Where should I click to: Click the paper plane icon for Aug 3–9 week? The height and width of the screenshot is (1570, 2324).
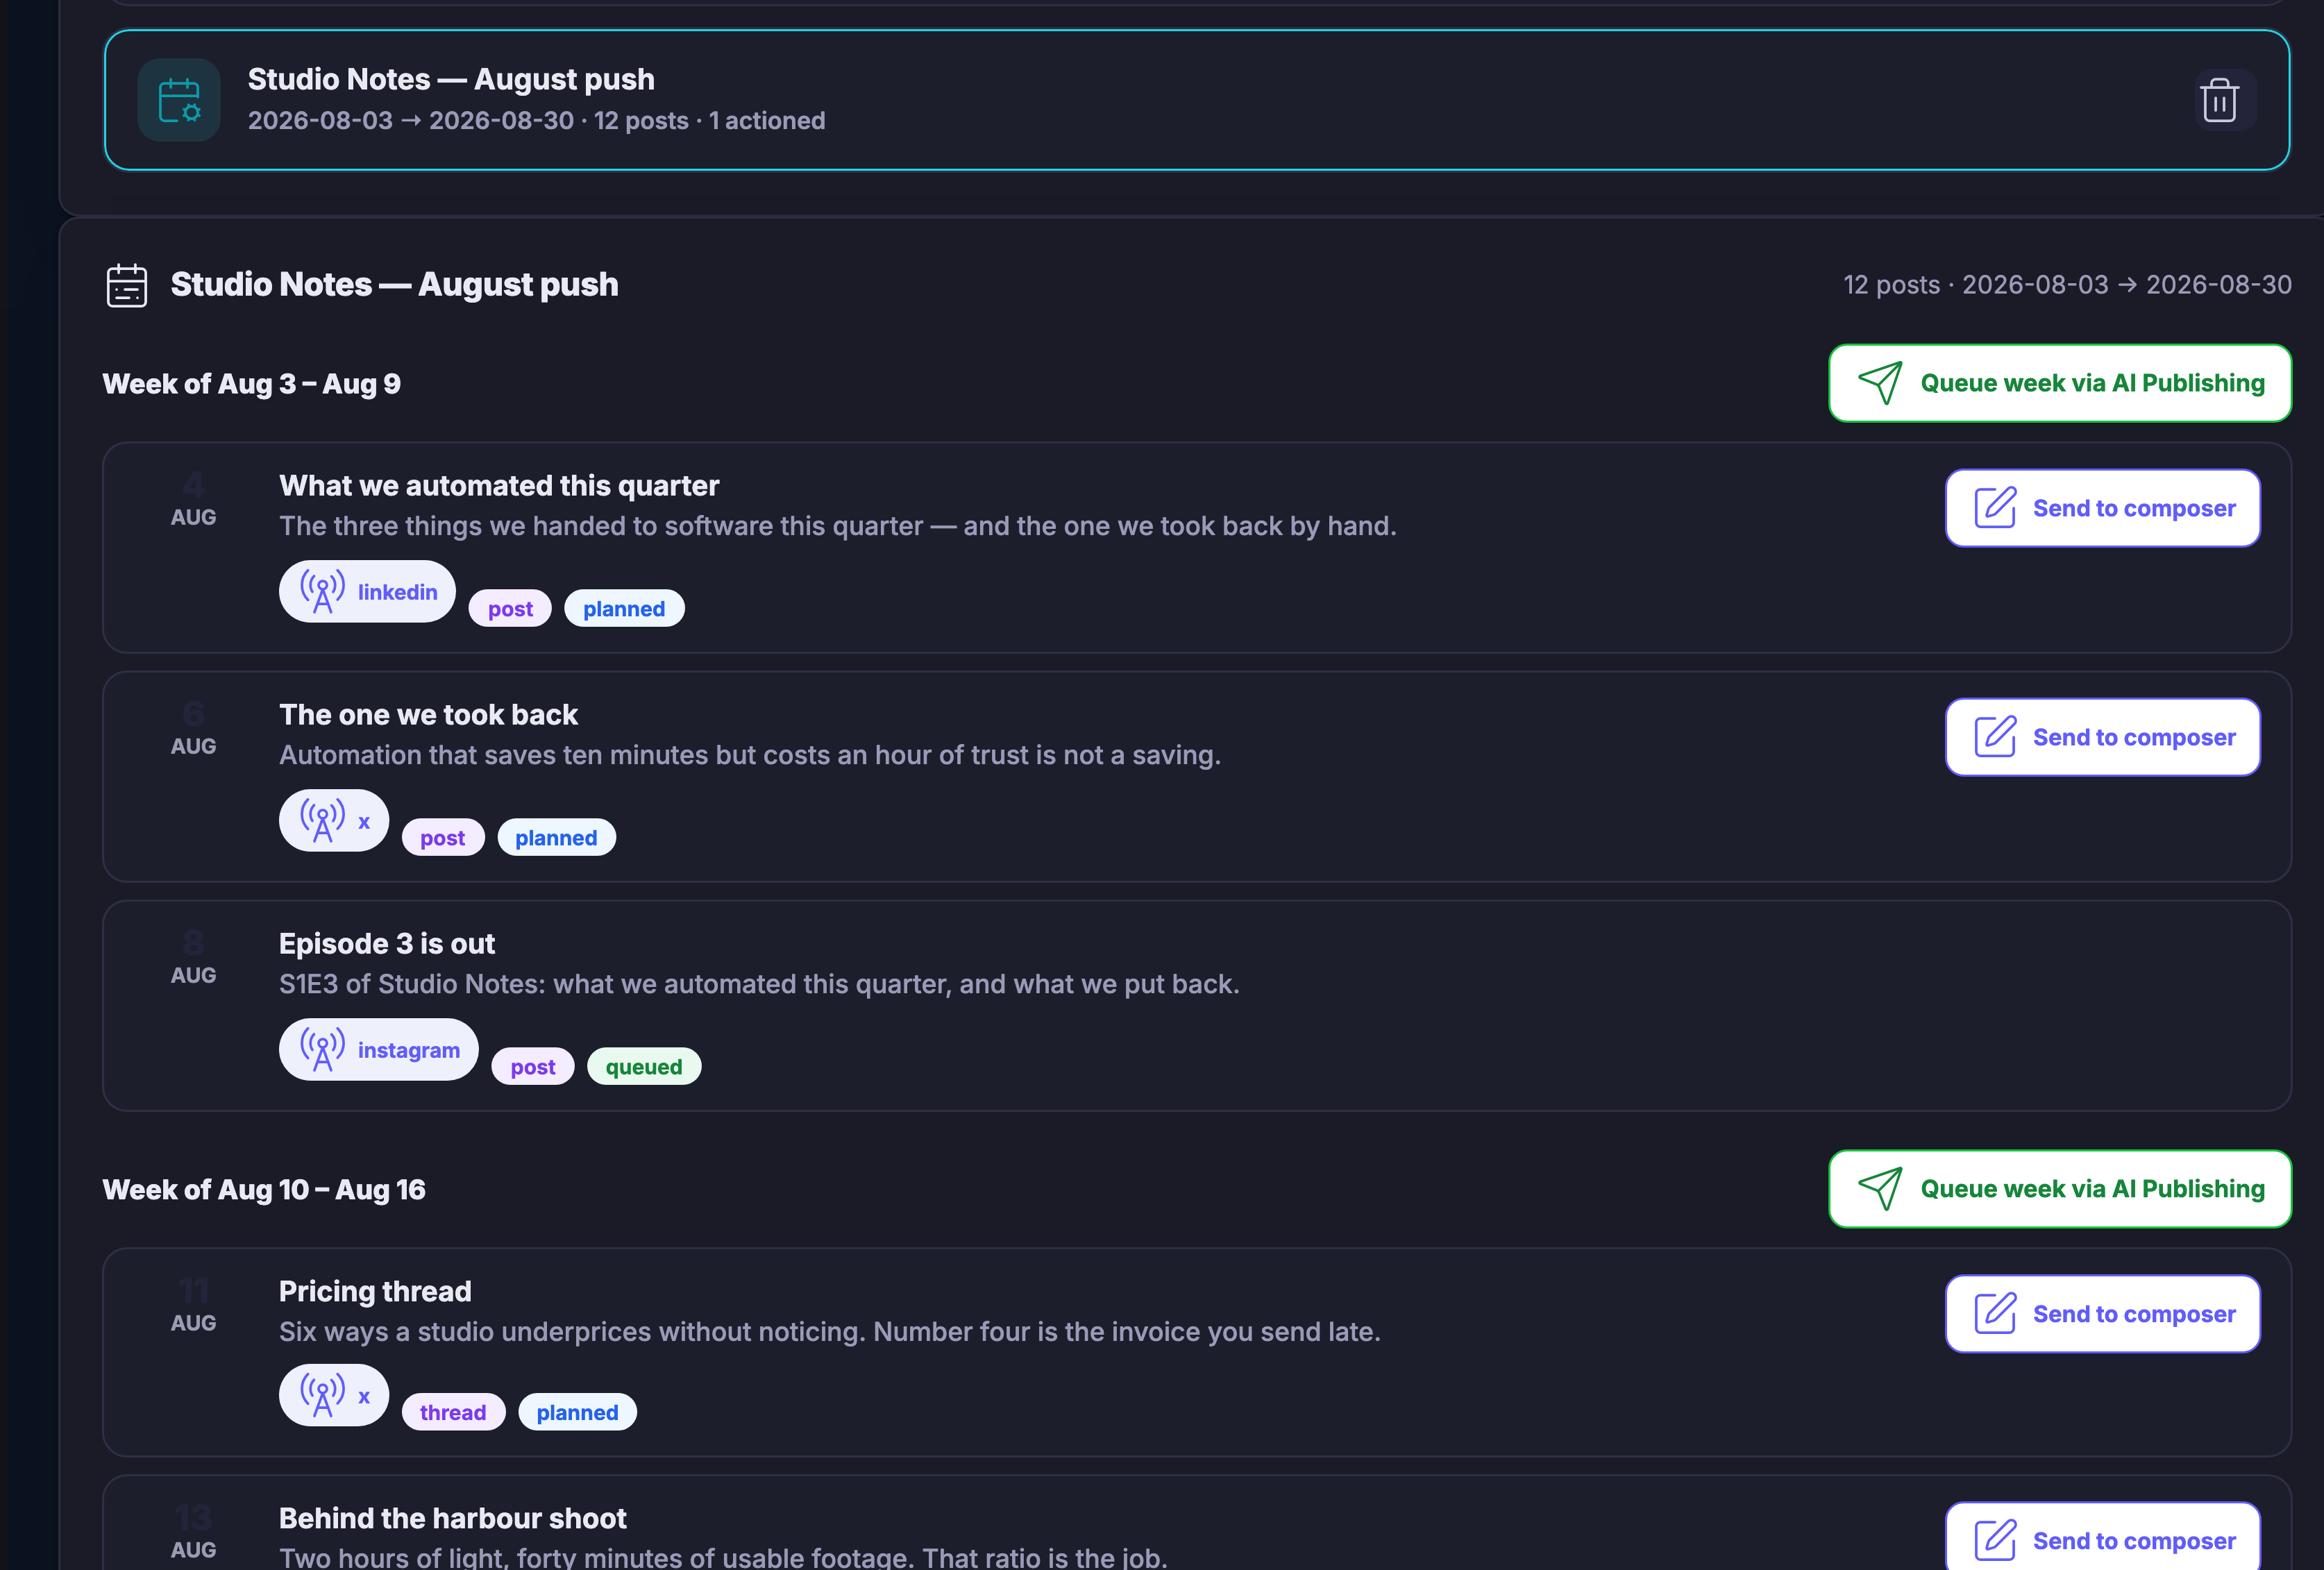coord(1880,384)
